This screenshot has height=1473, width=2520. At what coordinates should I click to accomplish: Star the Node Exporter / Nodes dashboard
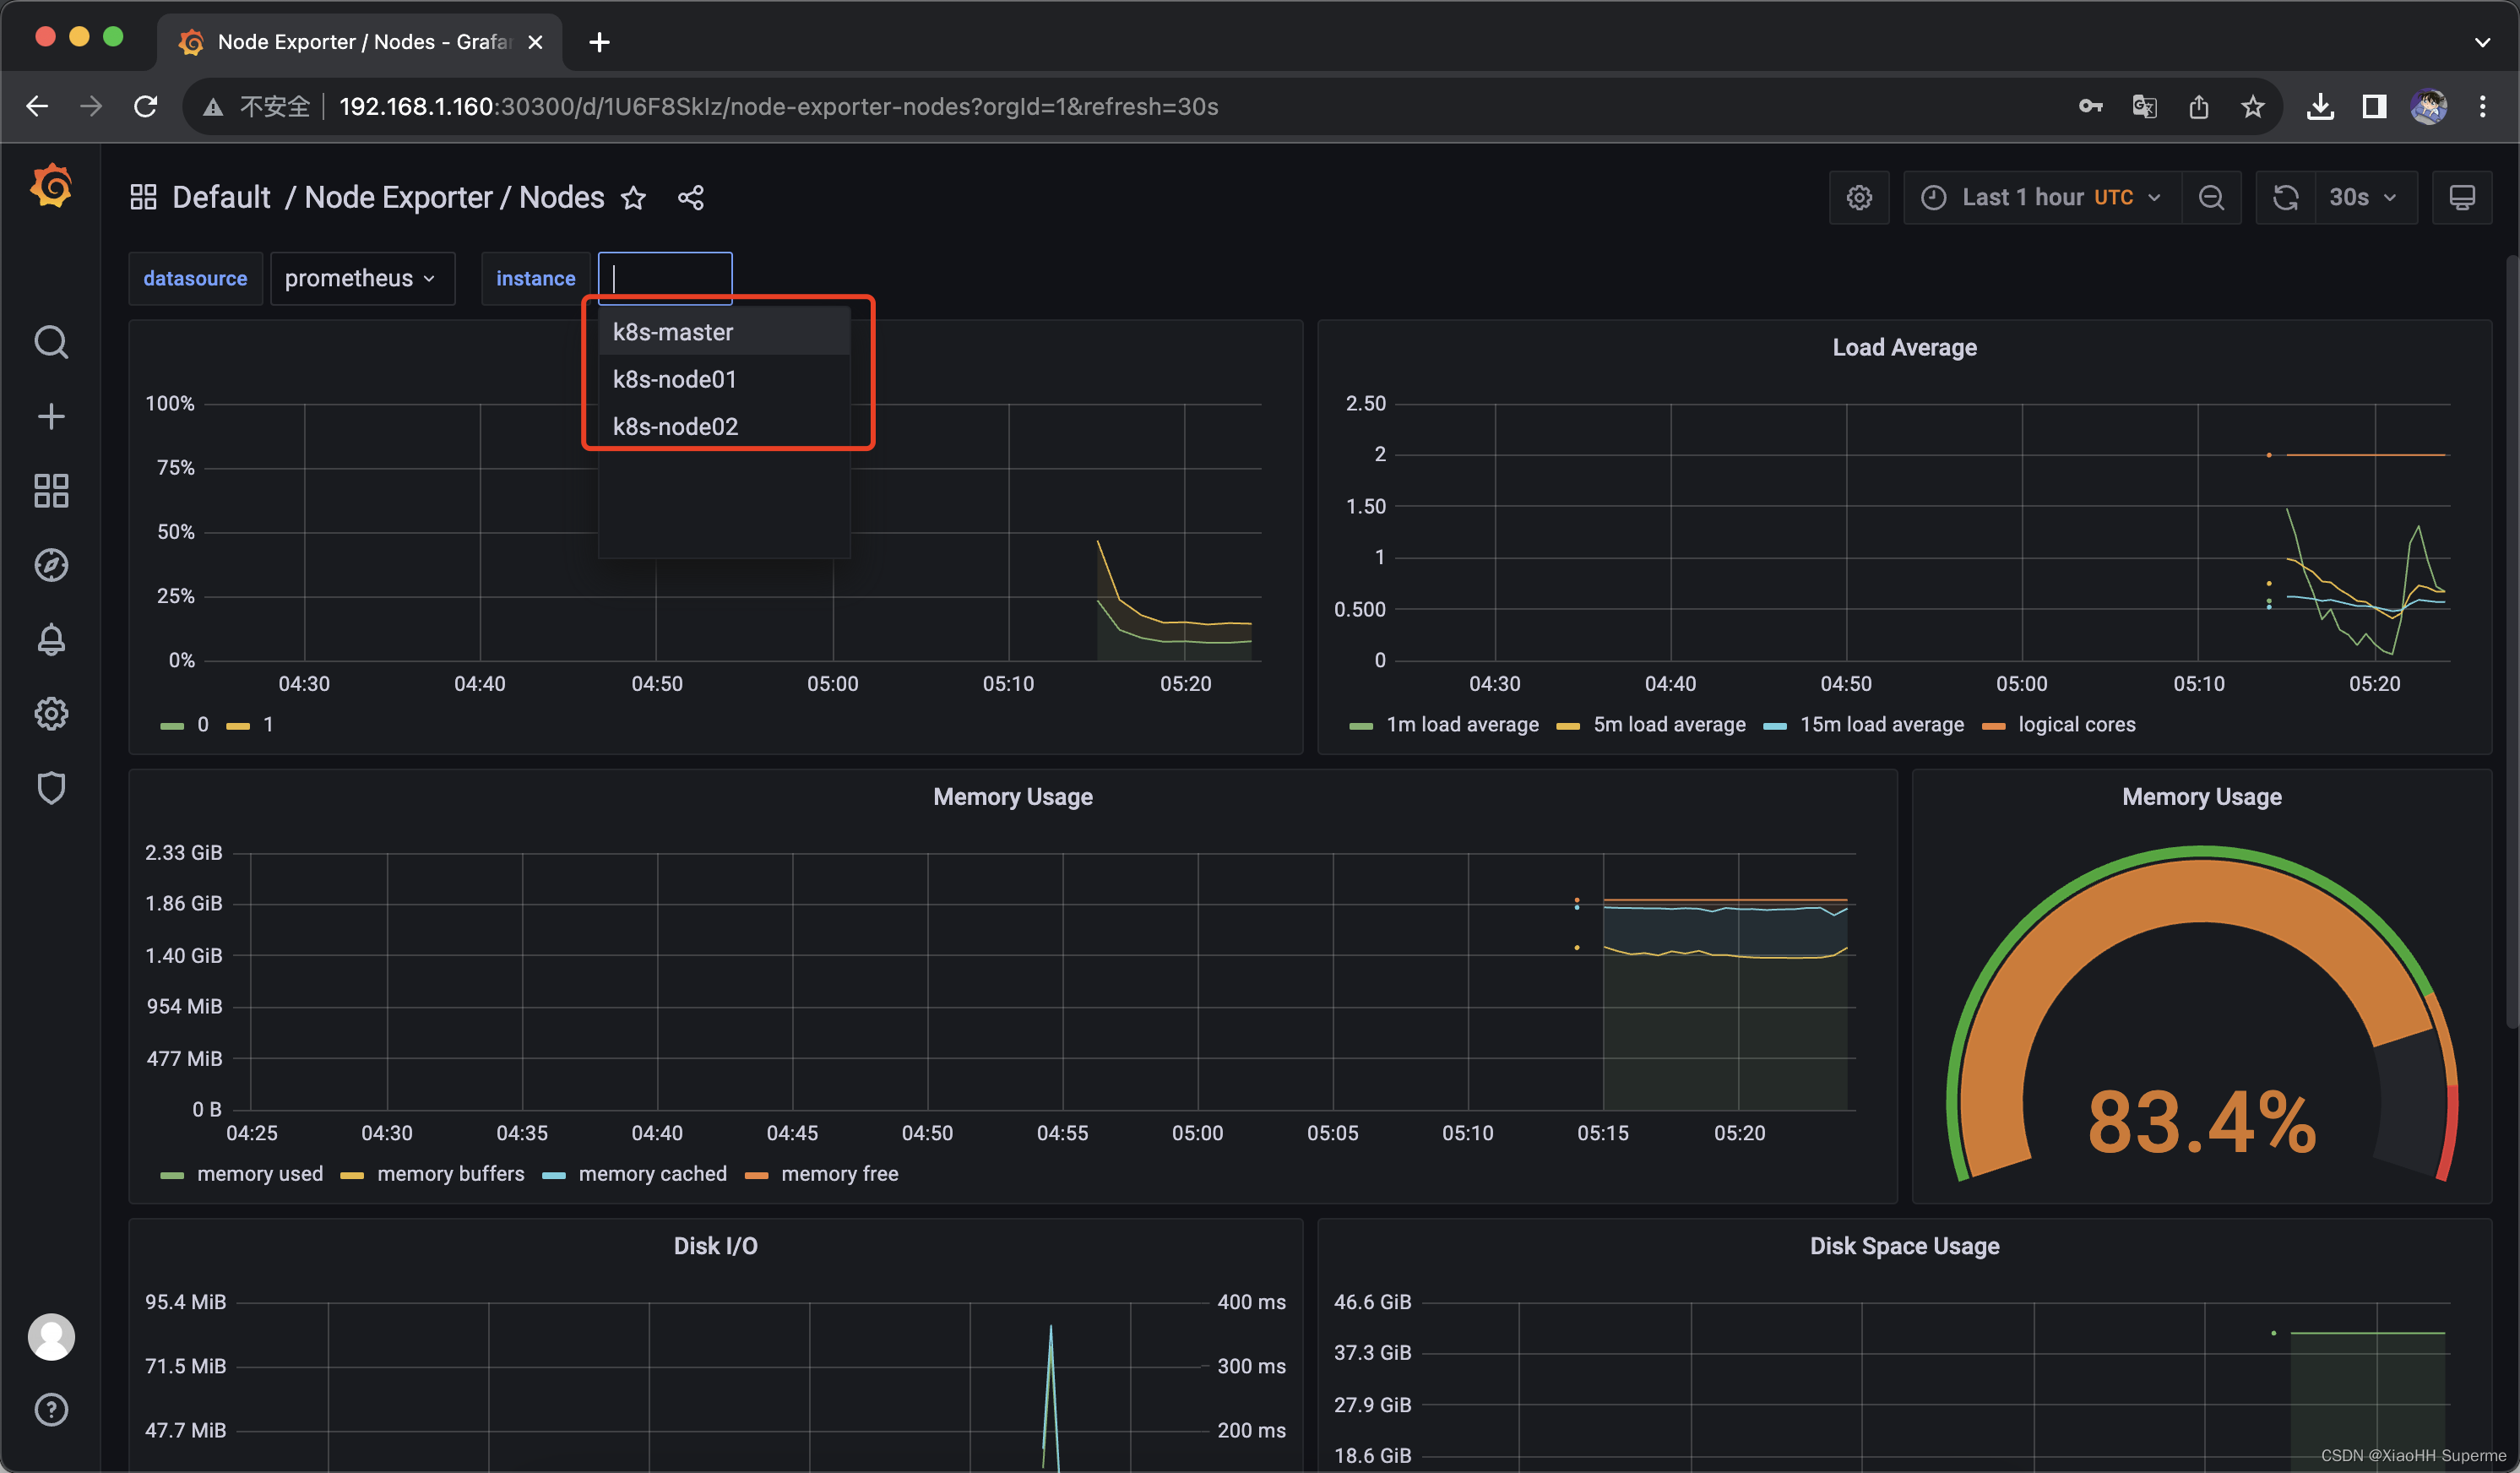coord(633,198)
